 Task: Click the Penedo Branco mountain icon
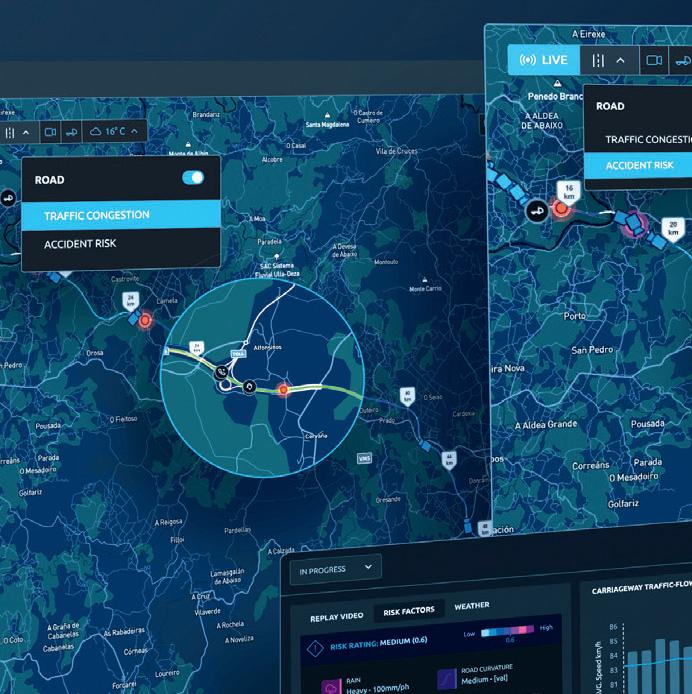click(x=557, y=83)
